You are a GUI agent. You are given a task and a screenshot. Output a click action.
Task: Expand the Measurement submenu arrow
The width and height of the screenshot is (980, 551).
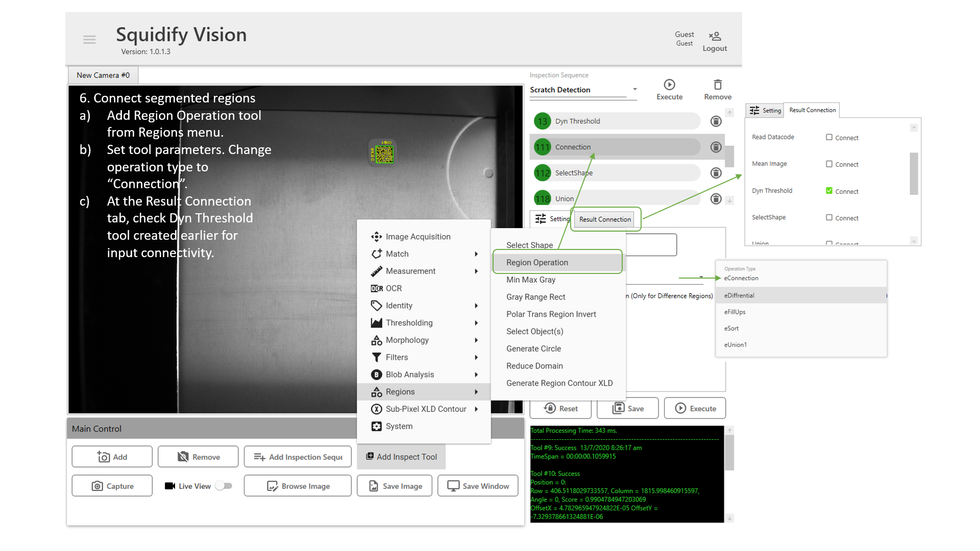(x=476, y=271)
